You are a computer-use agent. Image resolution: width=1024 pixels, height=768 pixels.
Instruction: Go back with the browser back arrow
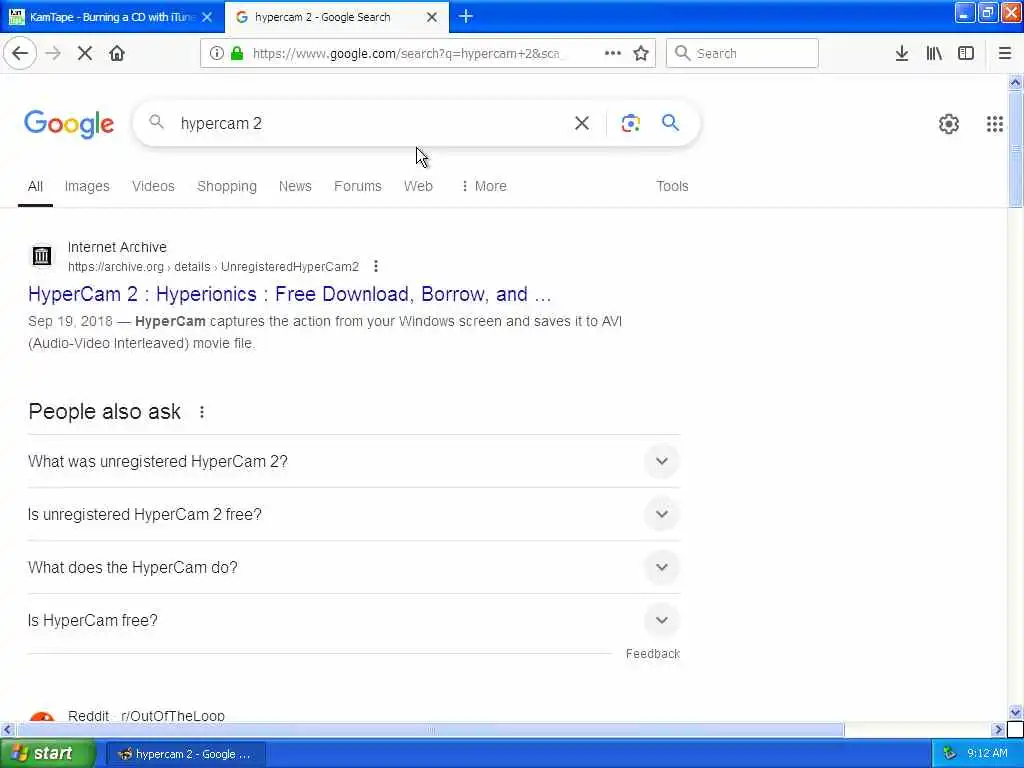(x=20, y=54)
